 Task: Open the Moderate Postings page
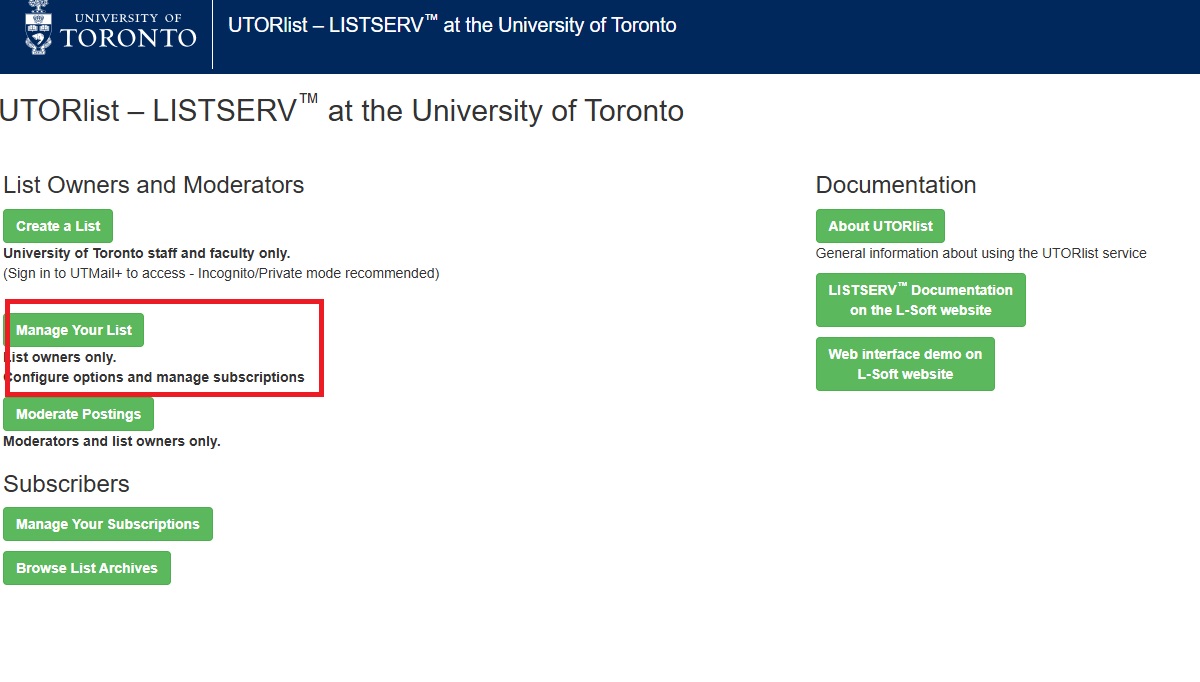click(x=78, y=414)
